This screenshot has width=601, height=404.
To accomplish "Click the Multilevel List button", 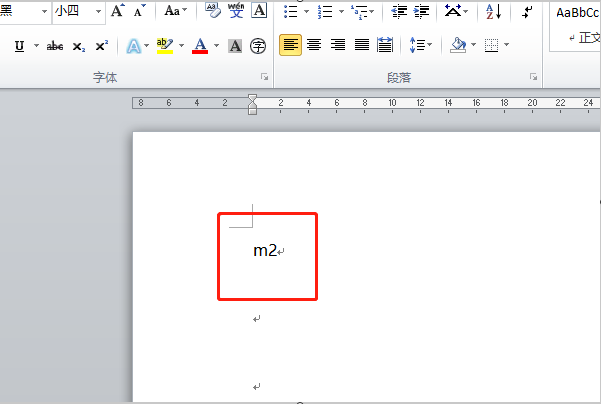I will tap(359, 12).
